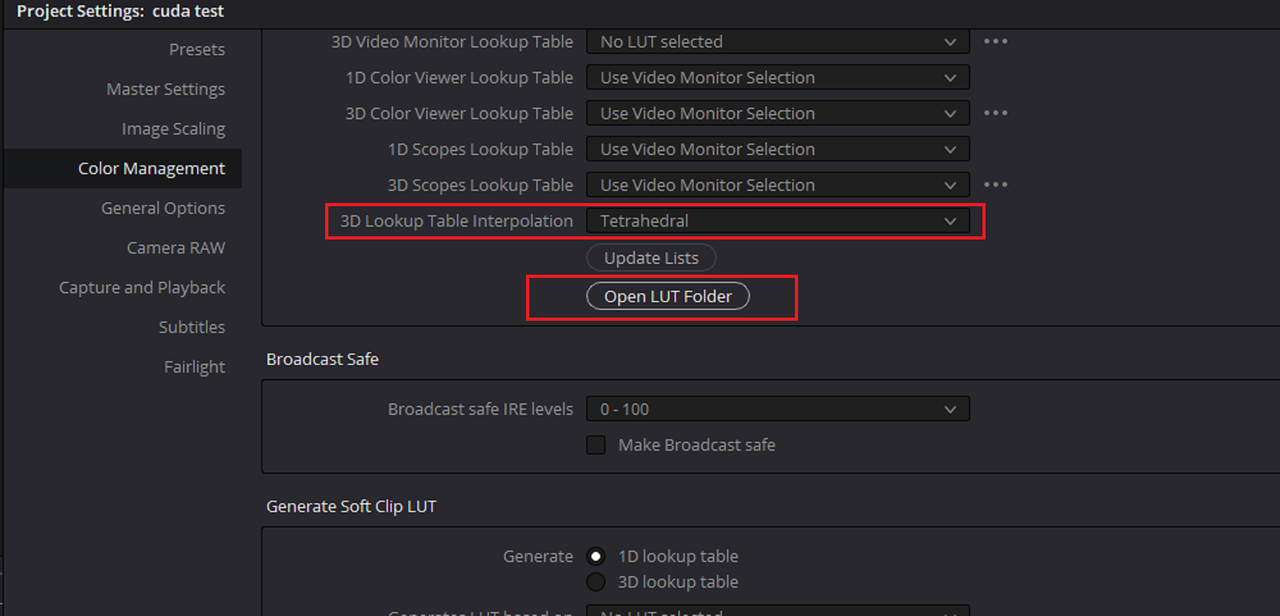Expand the 3D Scopes Lookup Table dropdown
Viewport: 1280px width, 616px height.
(x=778, y=185)
